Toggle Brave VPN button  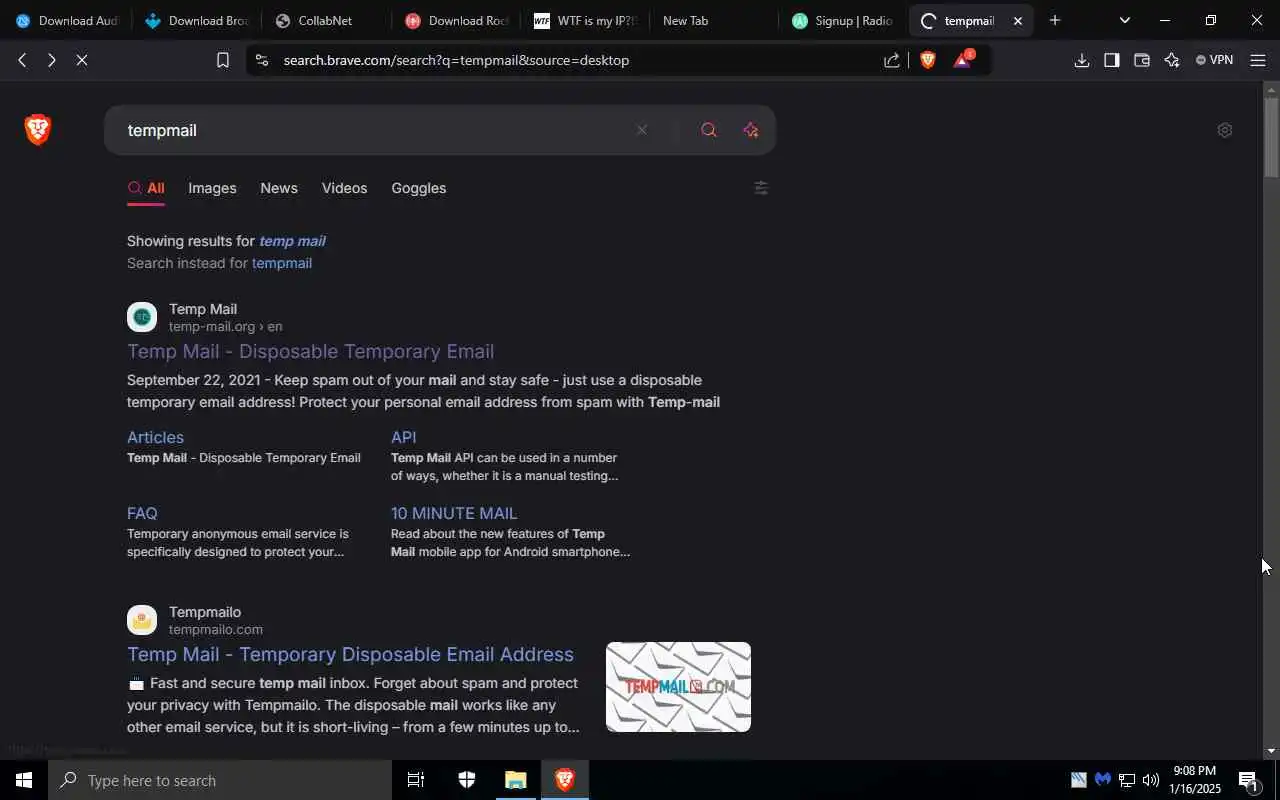coord(1214,60)
